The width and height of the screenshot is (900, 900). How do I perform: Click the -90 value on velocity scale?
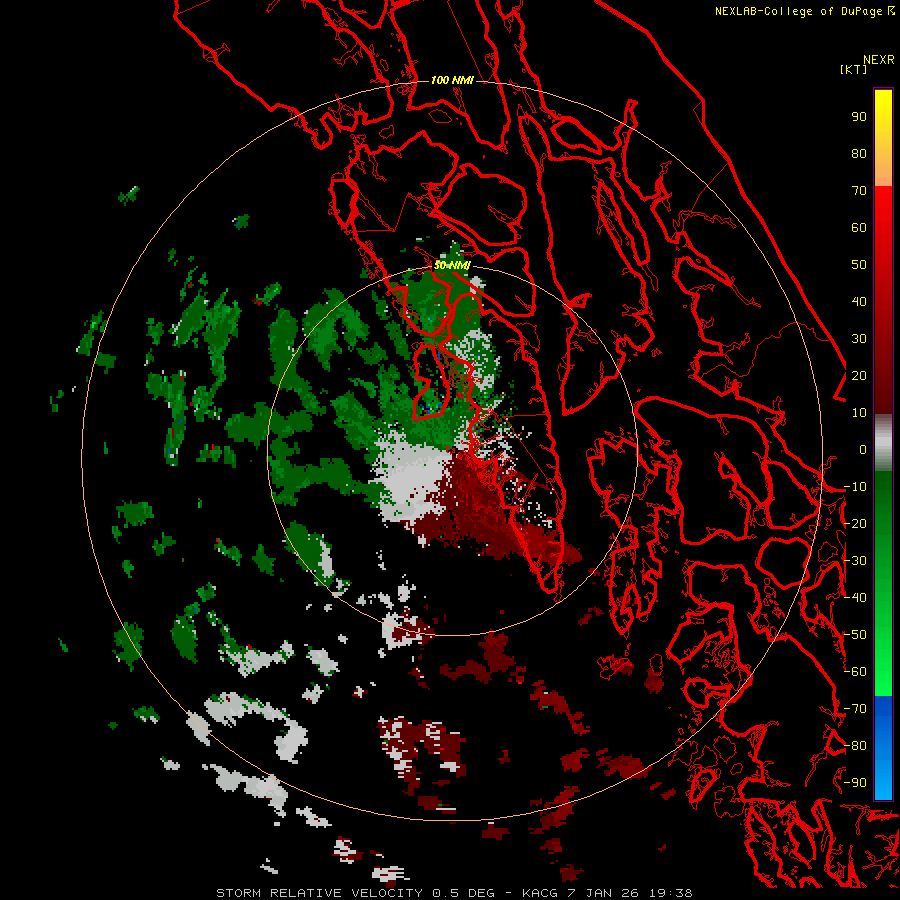[x=855, y=783]
